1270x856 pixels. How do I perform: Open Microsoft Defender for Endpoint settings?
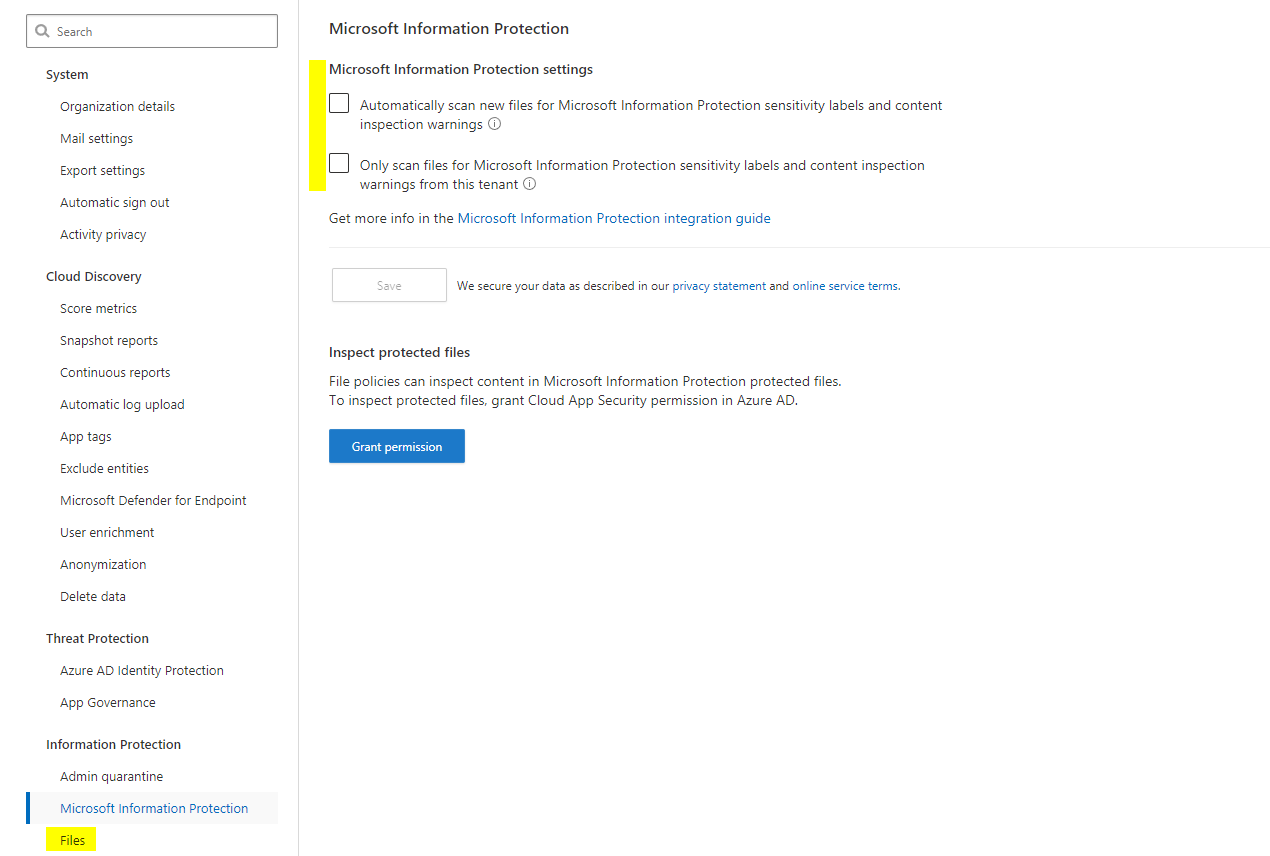(153, 501)
